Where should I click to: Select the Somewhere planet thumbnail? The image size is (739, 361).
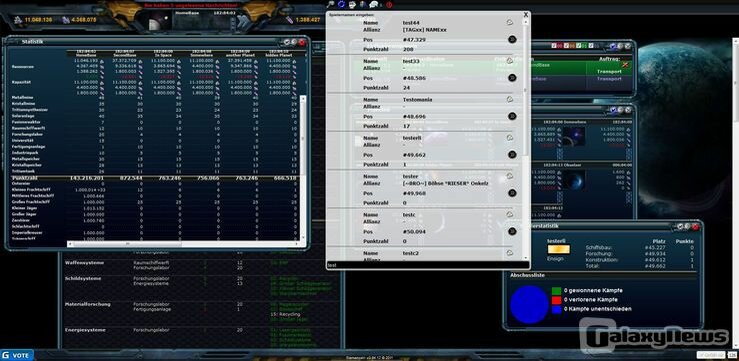point(574,136)
